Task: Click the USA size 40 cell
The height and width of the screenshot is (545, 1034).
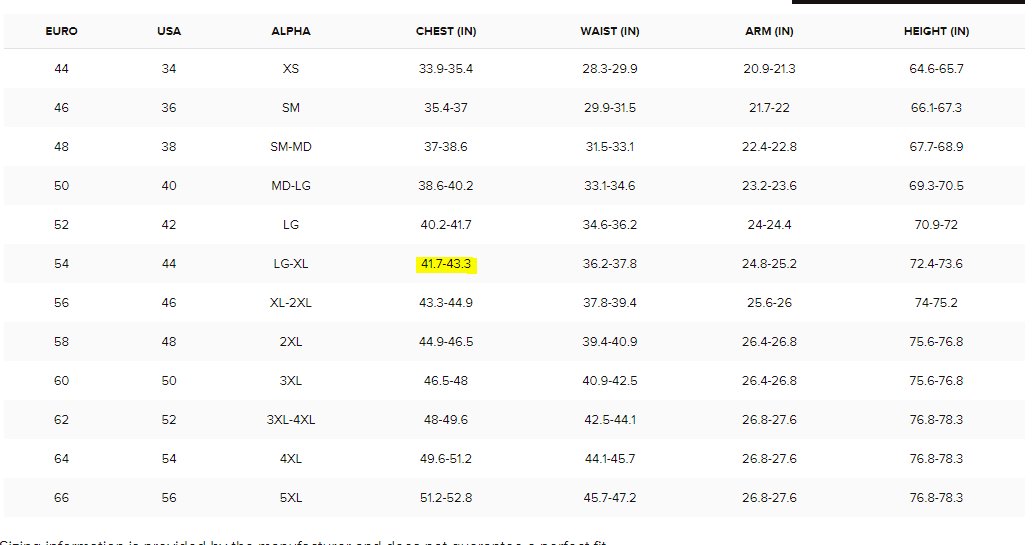Action: tap(169, 186)
